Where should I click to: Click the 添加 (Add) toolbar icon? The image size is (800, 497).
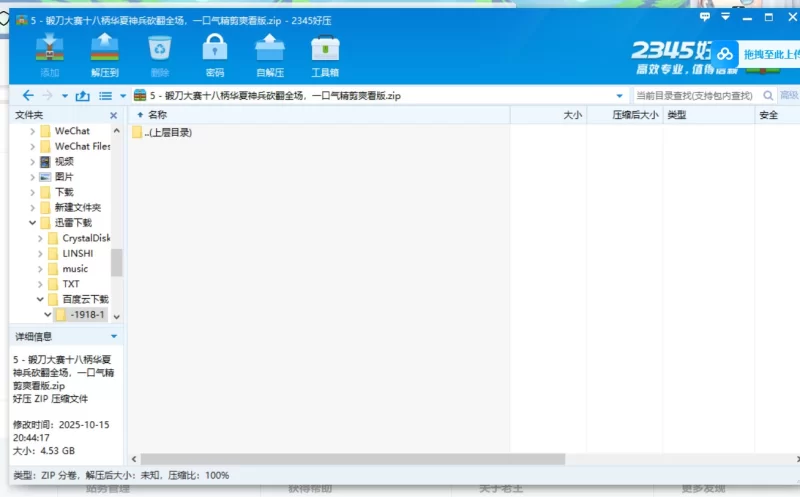(49, 54)
